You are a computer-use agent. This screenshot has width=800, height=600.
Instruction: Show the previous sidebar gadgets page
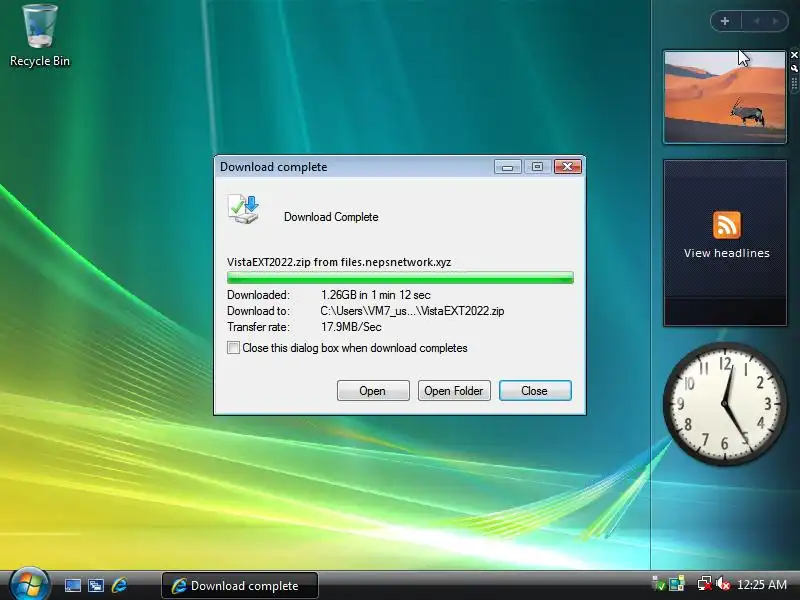pos(757,21)
